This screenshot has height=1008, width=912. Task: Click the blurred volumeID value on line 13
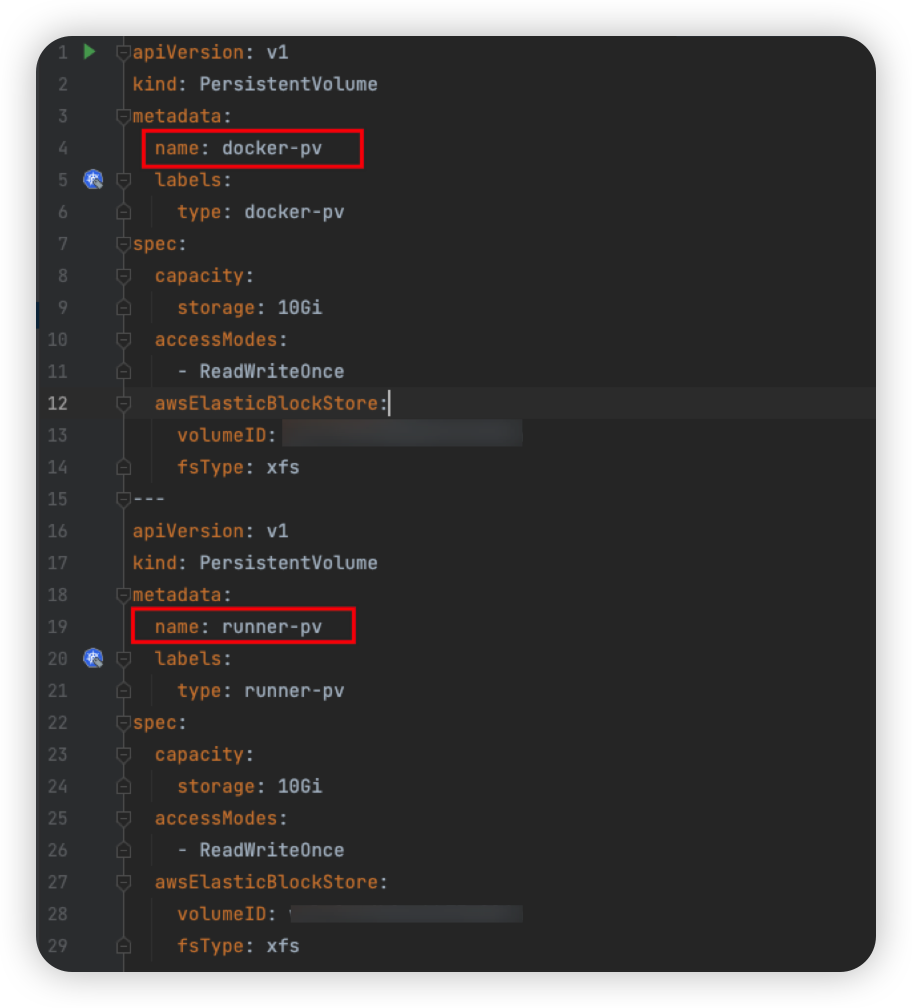click(x=400, y=434)
